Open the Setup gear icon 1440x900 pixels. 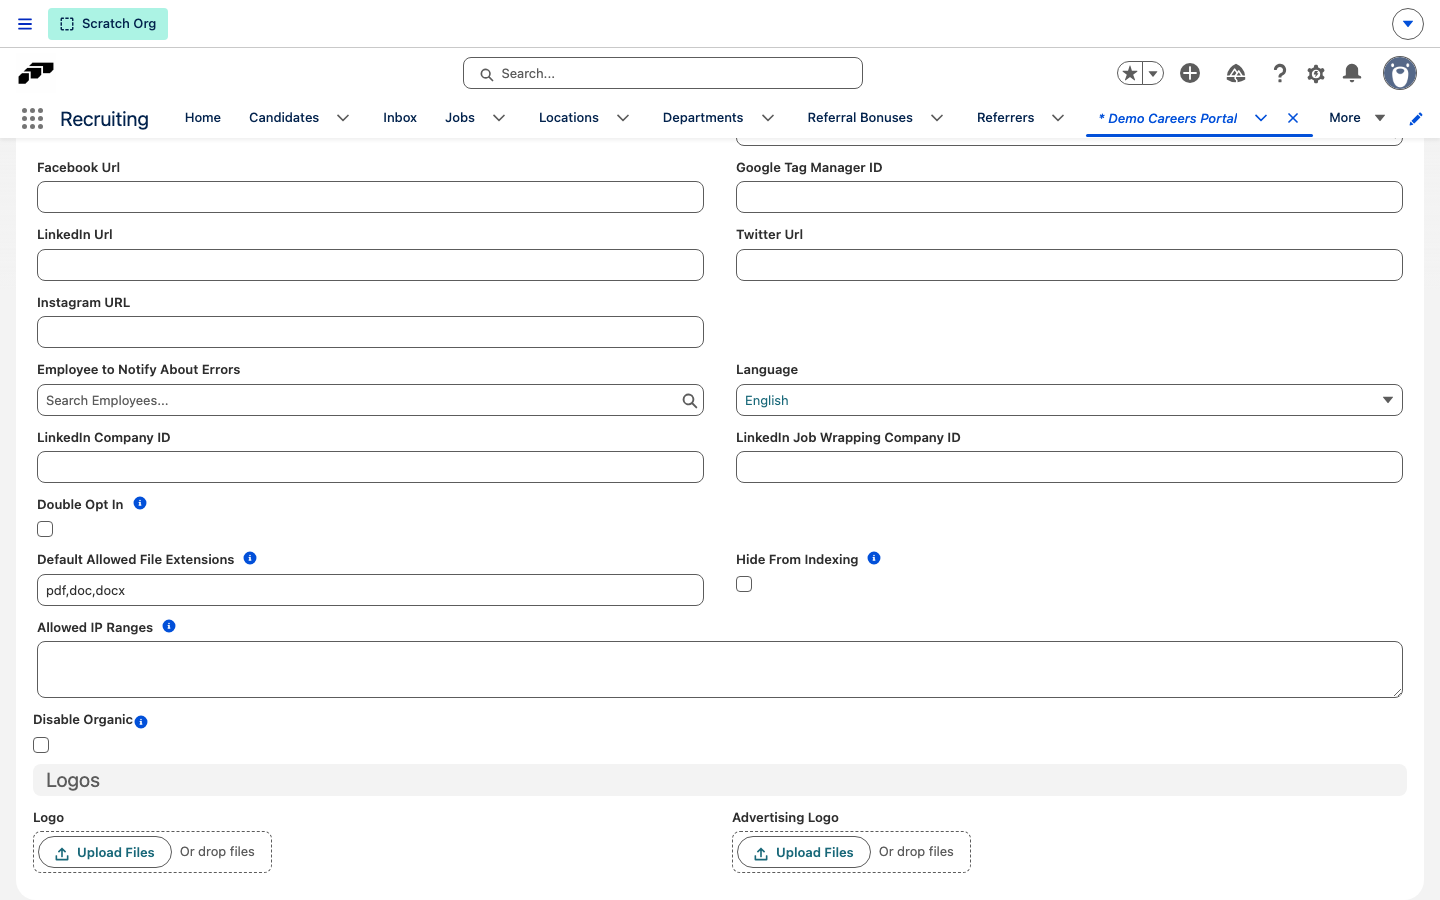[x=1316, y=73]
